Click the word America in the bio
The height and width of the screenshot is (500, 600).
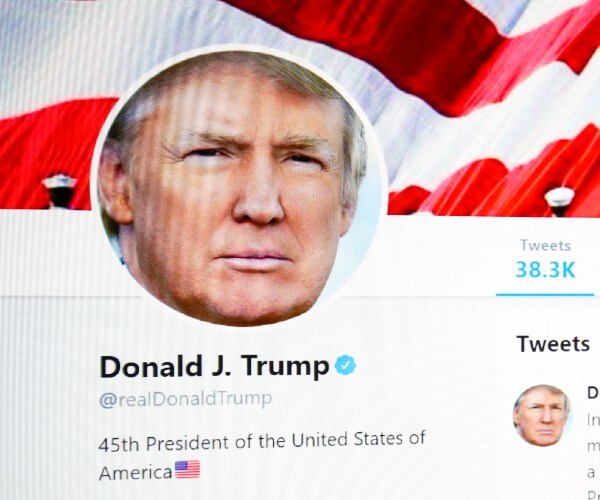click(135, 473)
